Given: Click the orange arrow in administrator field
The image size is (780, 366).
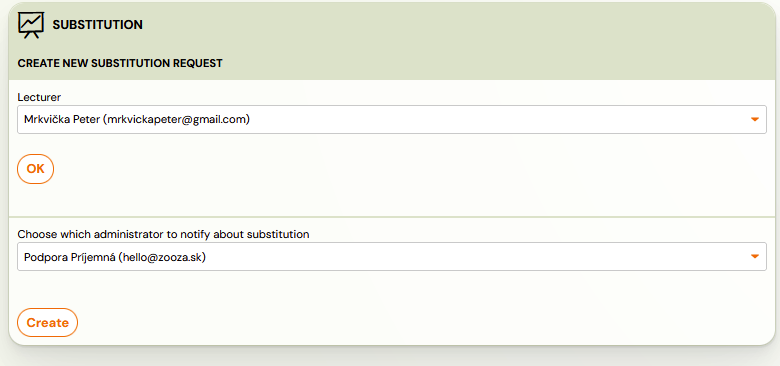Looking at the screenshot, I should coord(755,257).
